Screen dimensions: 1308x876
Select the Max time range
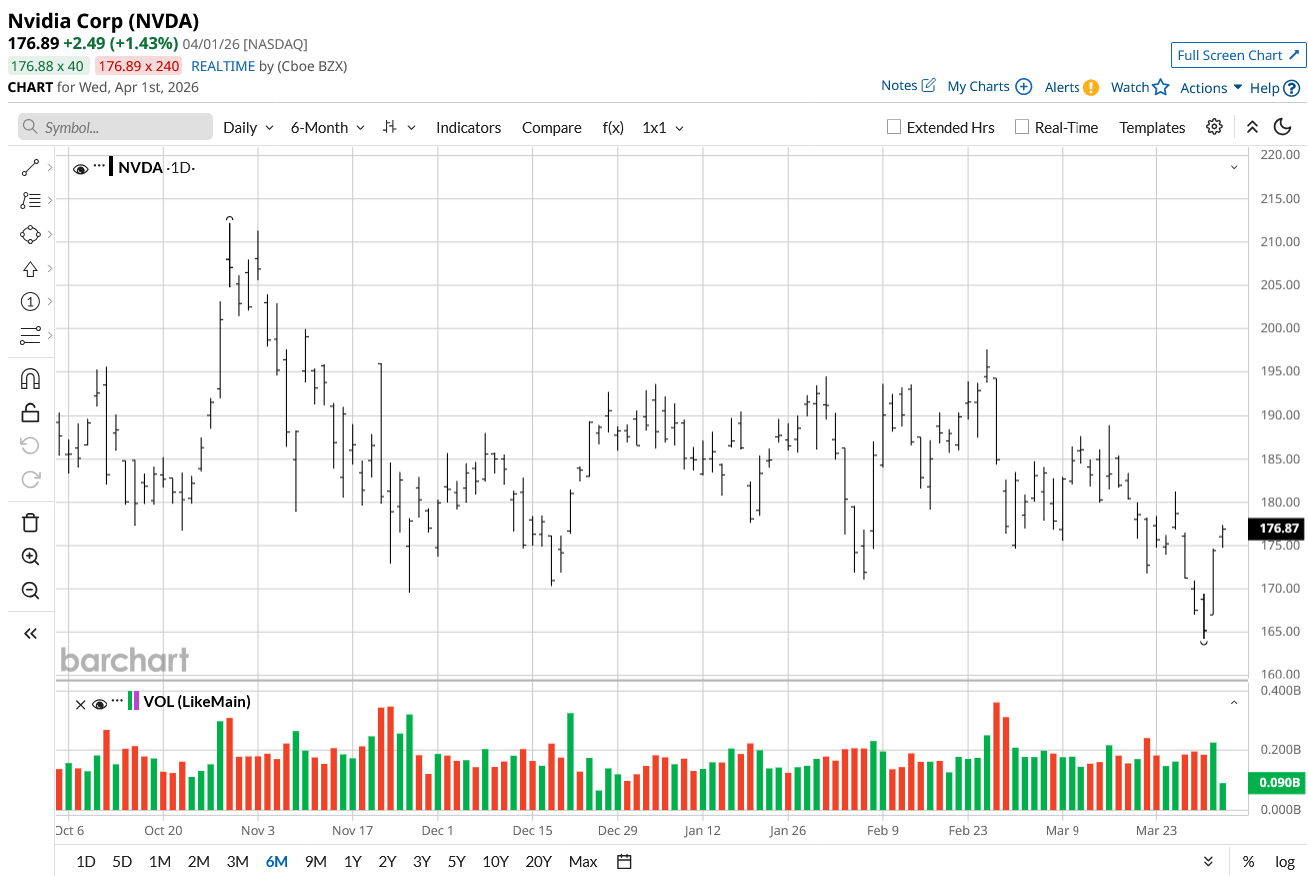(583, 861)
